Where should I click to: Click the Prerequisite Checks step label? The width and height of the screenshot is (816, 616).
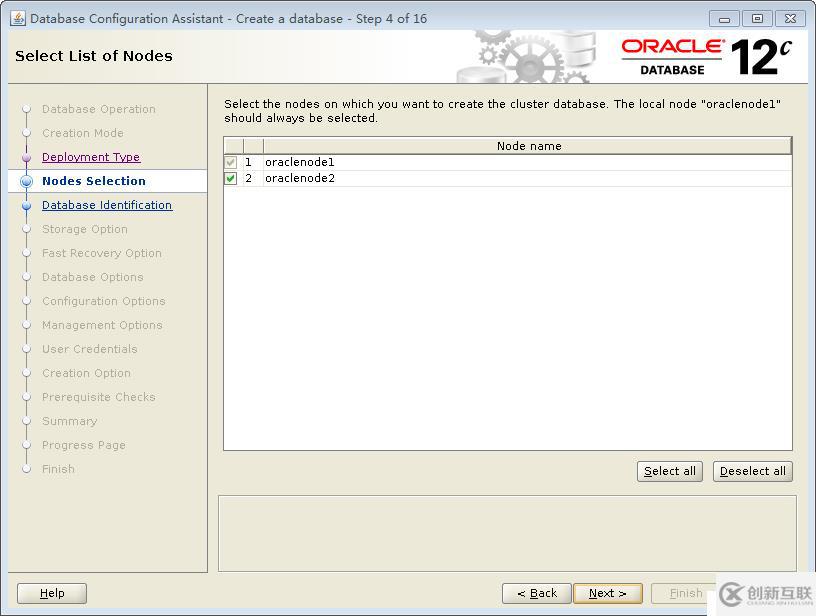[98, 397]
